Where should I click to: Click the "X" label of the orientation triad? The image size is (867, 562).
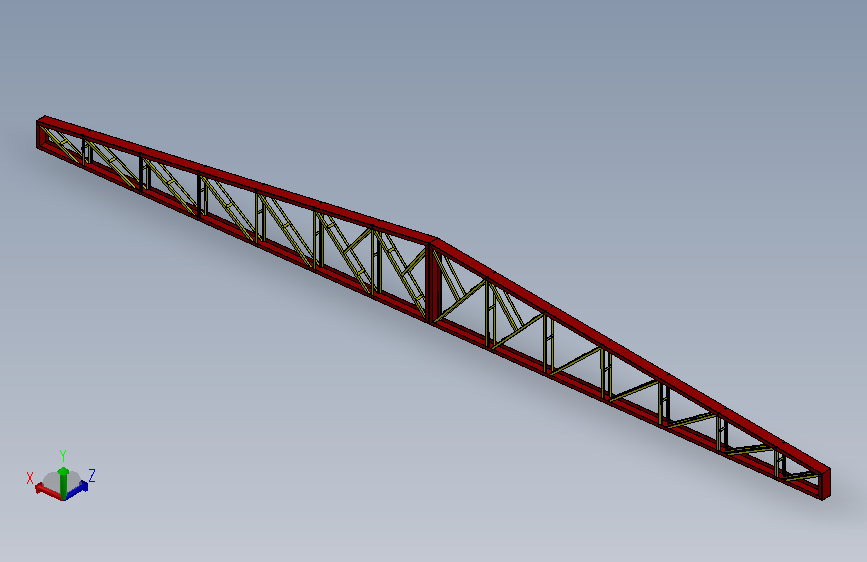30,478
